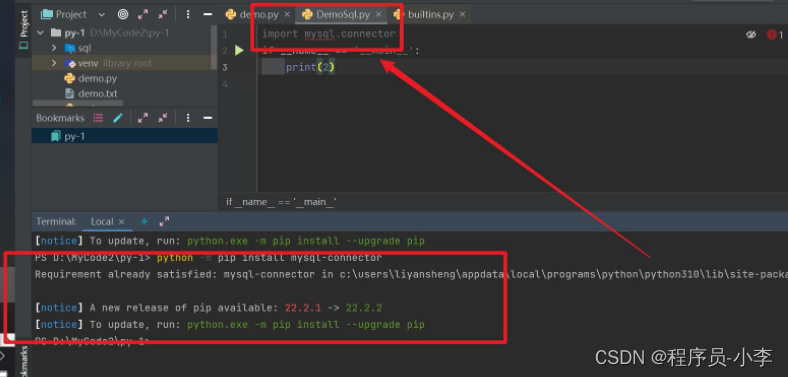Expand the sql folder
The height and width of the screenshot is (377, 788).
click(x=54, y=48)
